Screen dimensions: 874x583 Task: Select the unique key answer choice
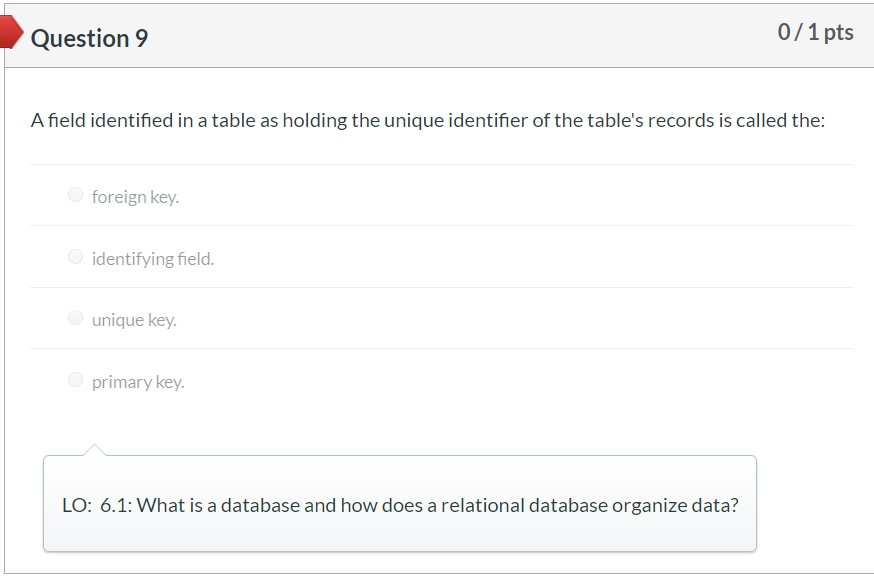pyautogui.click(x=133, y=319)
